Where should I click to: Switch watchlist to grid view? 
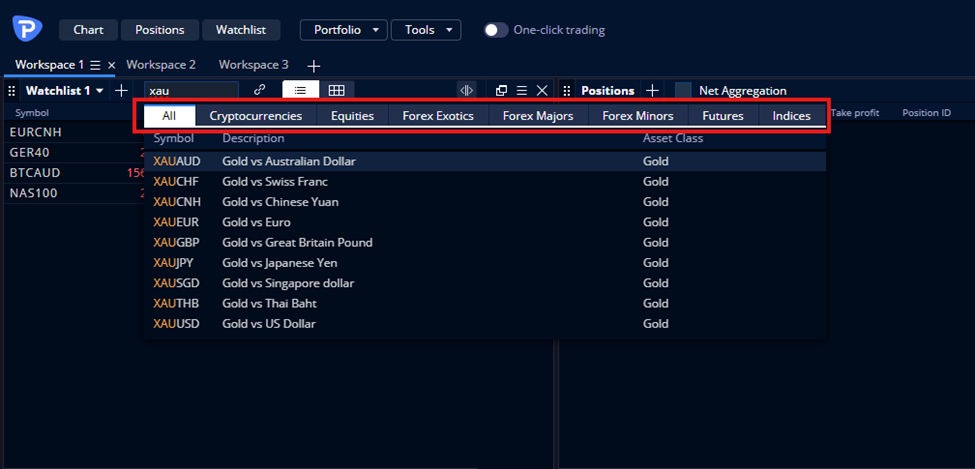337,90
